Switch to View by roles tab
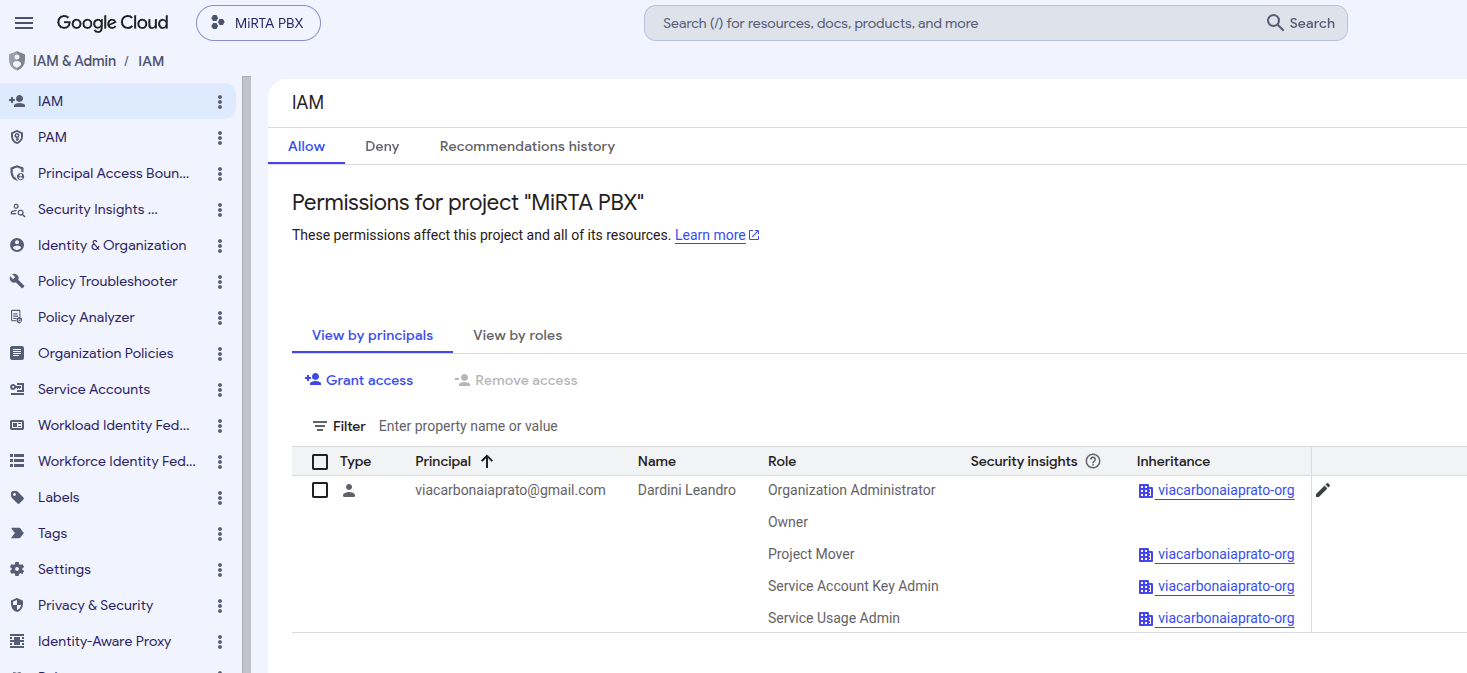This screenshot has width=1467, height=673. [517, 335]
